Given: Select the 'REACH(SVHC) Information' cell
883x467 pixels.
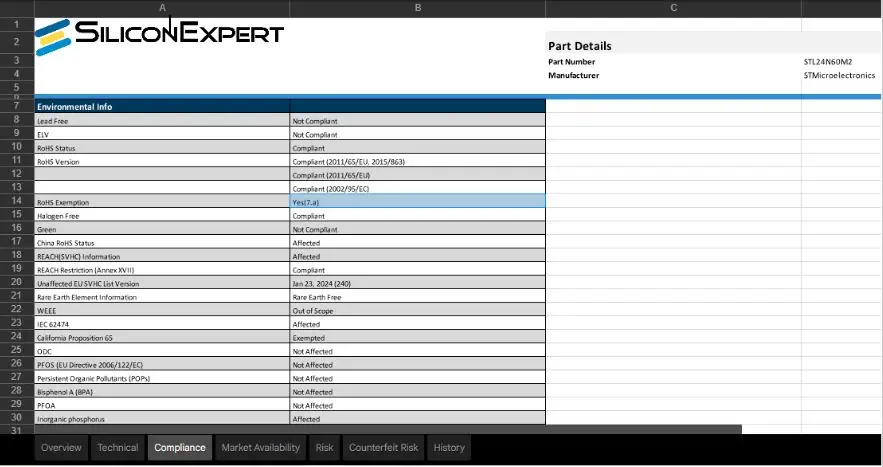Looking at the screenshot, I should [162, 256].
